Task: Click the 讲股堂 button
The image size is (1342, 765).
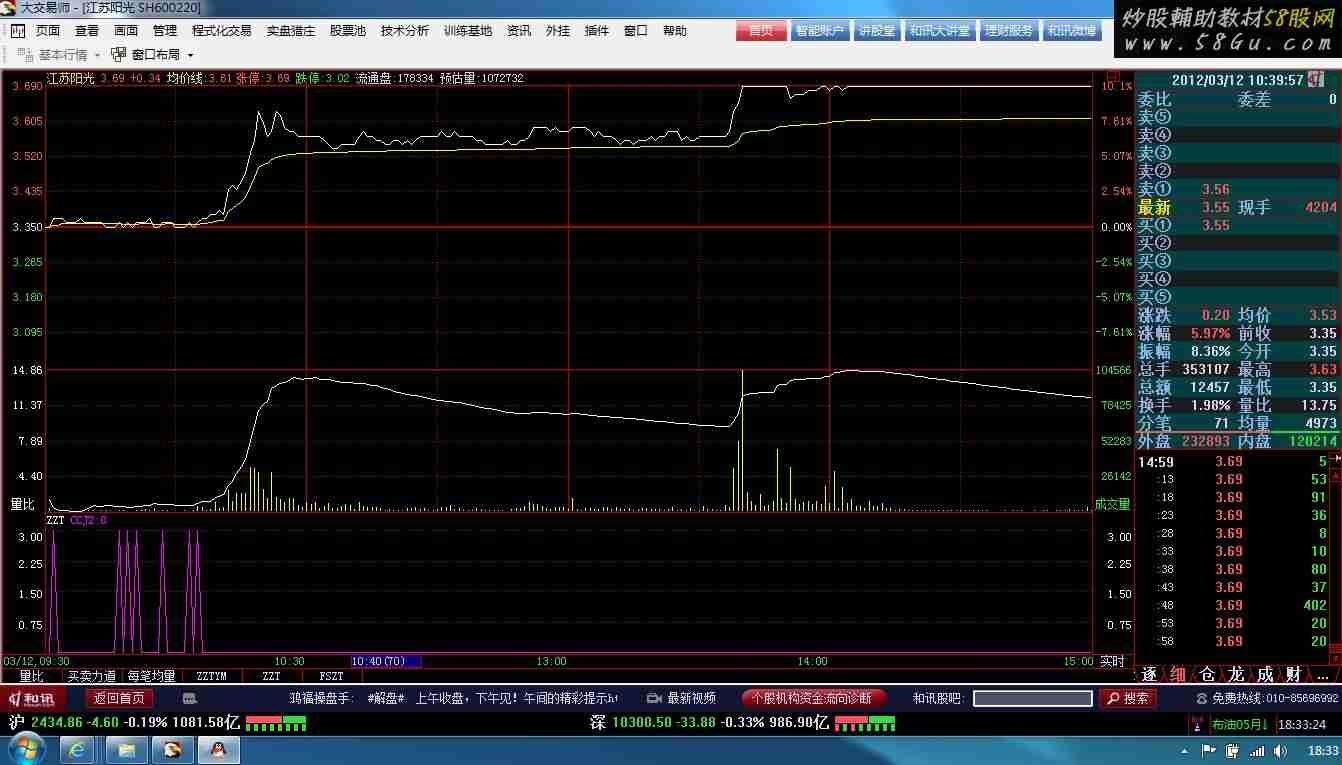Action: point(877,31)
